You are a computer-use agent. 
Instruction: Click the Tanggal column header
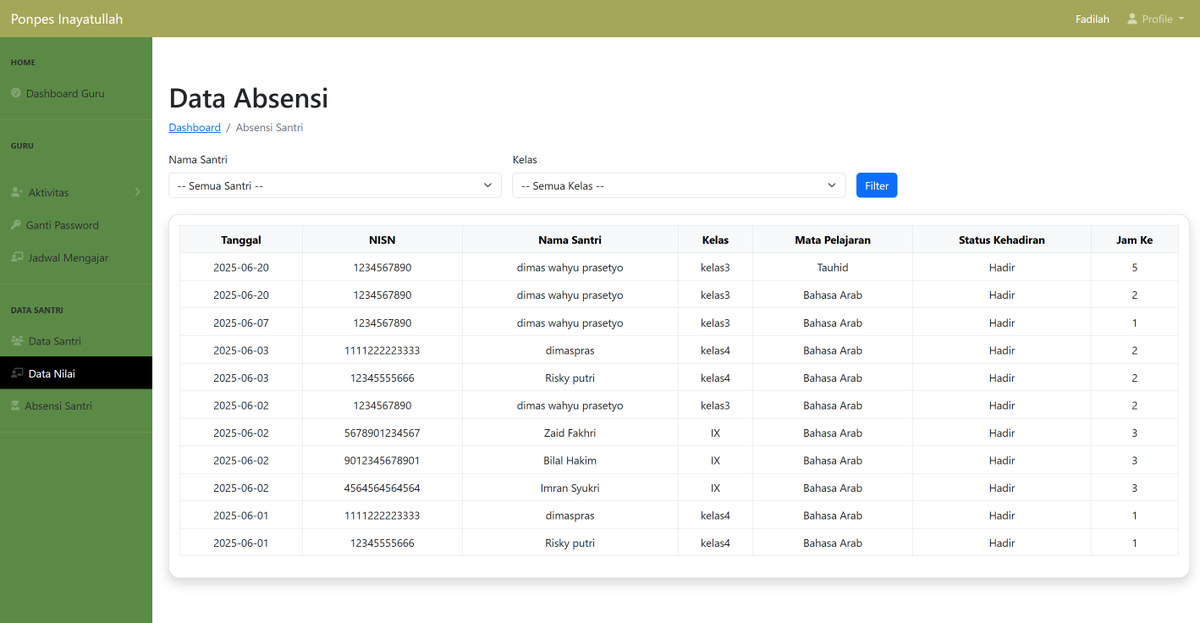(241, 240)
